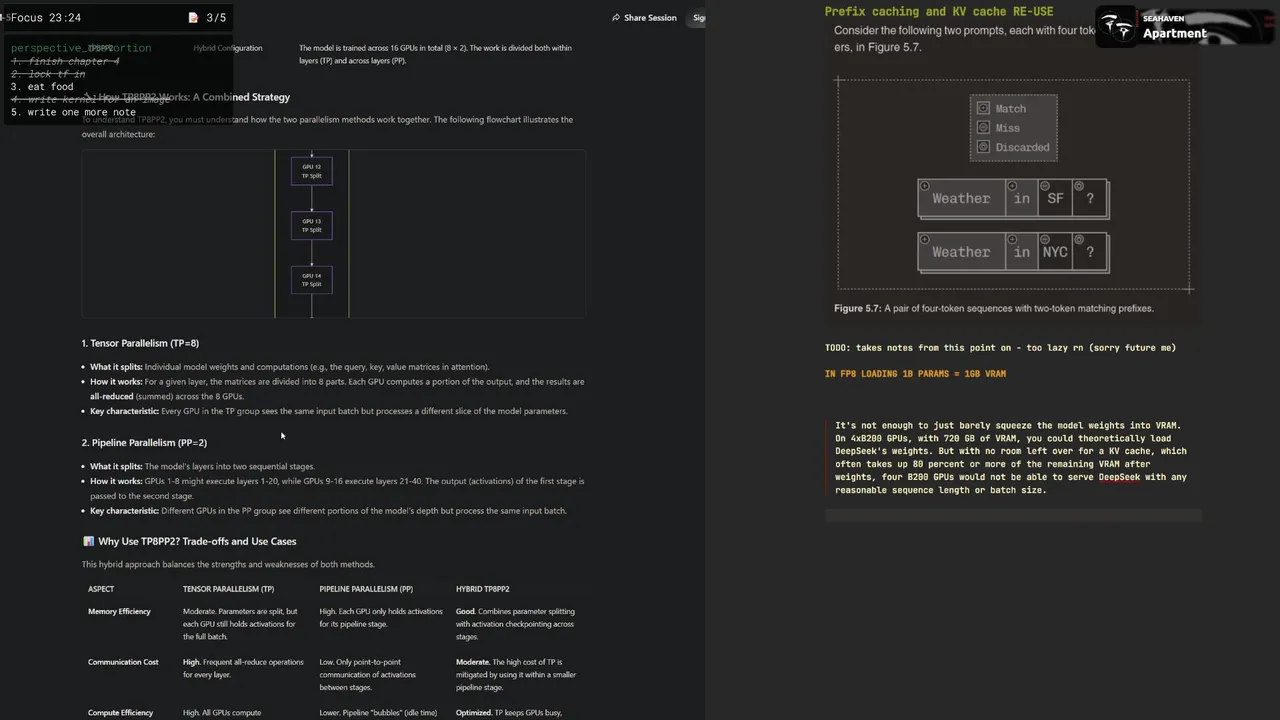1280x720 pixels.
Task: Click the minus marker on the SF token
Action: tap(1045, 186)
